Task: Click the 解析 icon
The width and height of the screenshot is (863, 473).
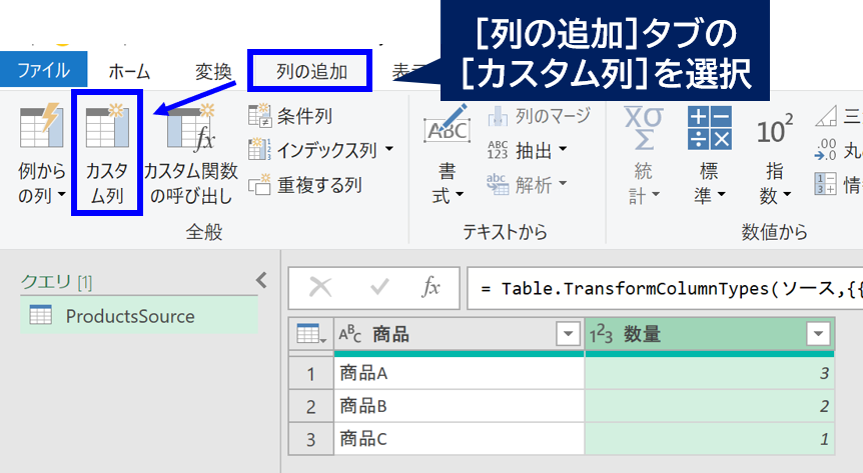Action: coord(498,184)
